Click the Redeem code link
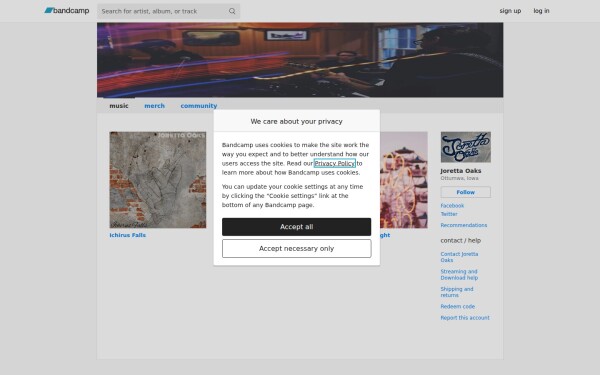 457,307
